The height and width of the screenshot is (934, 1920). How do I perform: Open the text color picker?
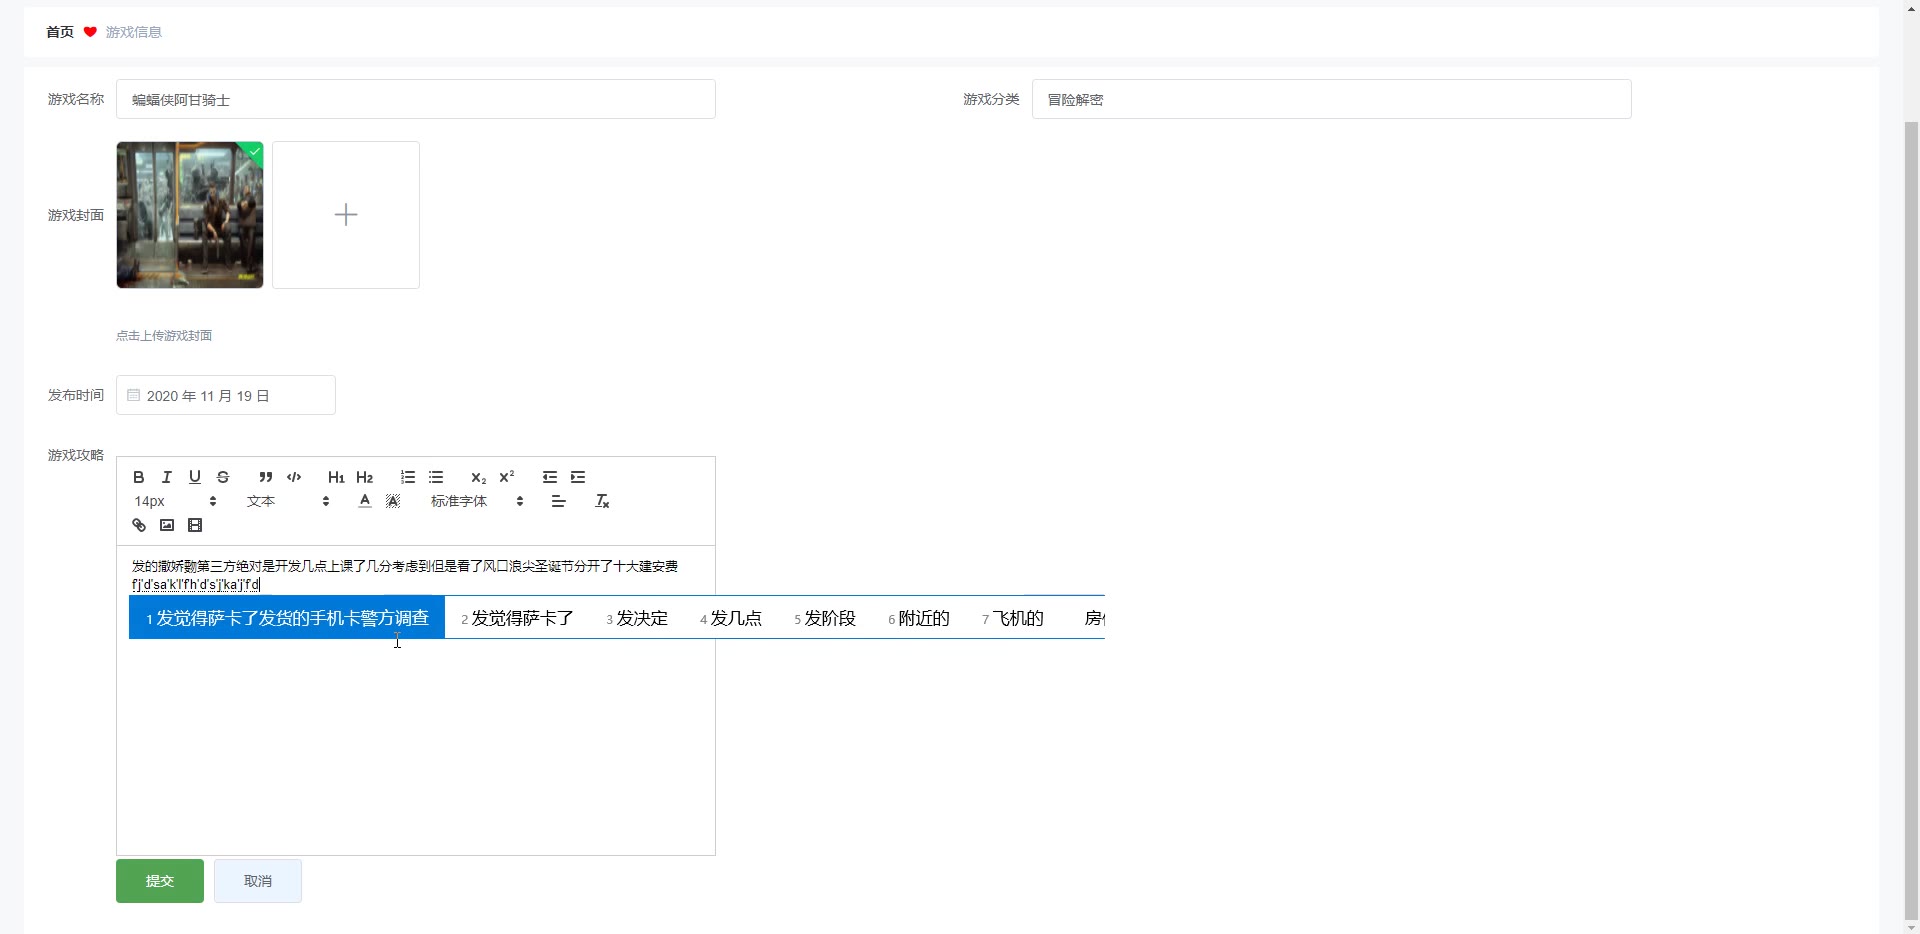(365, 501)
